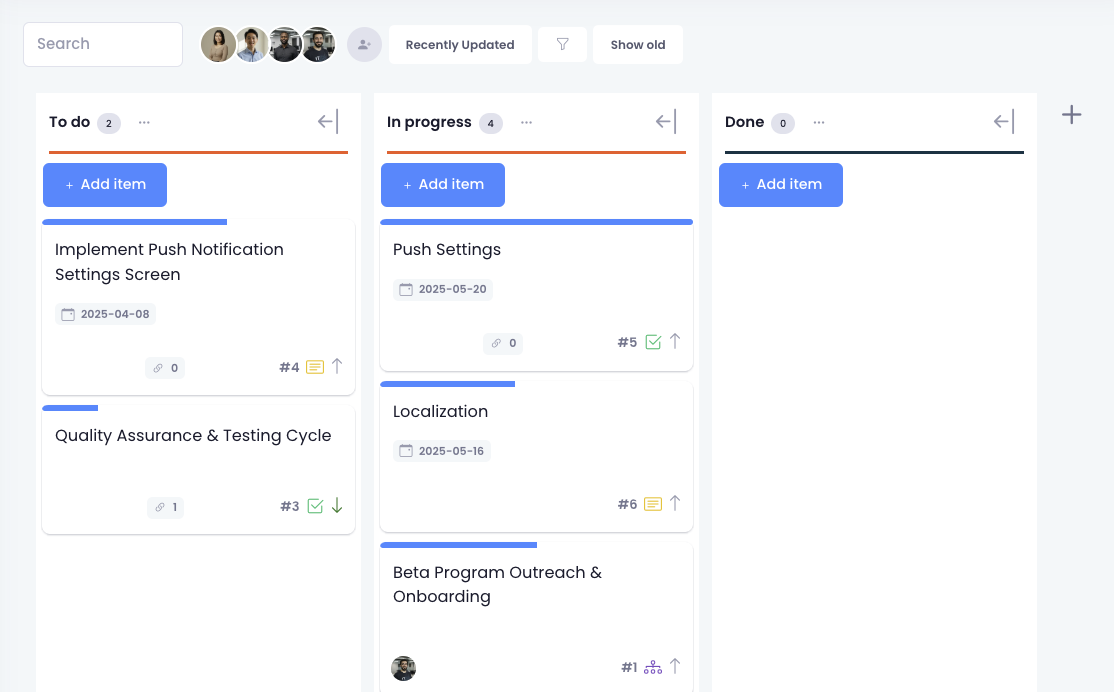Click the subtasks hierarchy icon on card #1
The image size is (1114, 692).
[x=652, y=667]
